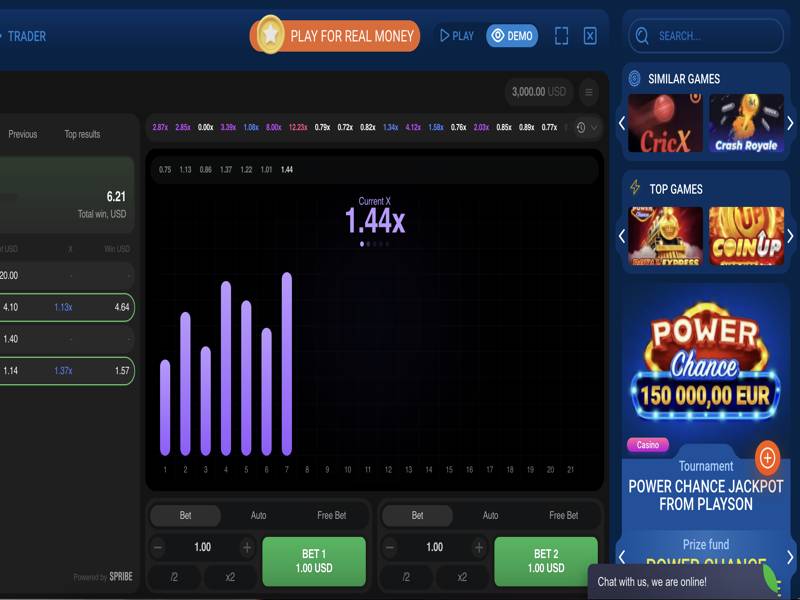The width and height of the screenshot is (800, 600).
Task: Click the coin star icon
Action: (270, 35)
